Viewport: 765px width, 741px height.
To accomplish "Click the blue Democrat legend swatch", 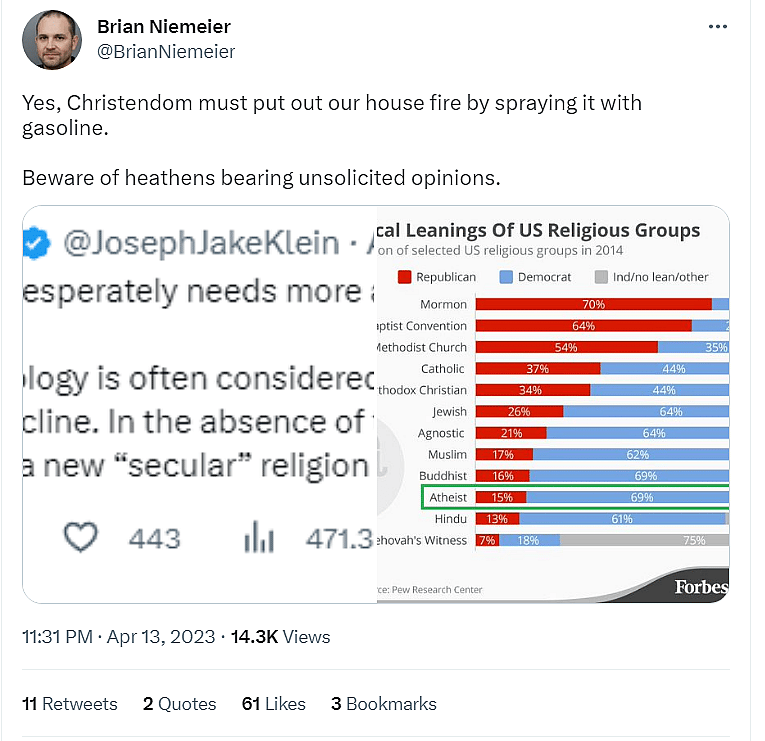I will point(506,277).
